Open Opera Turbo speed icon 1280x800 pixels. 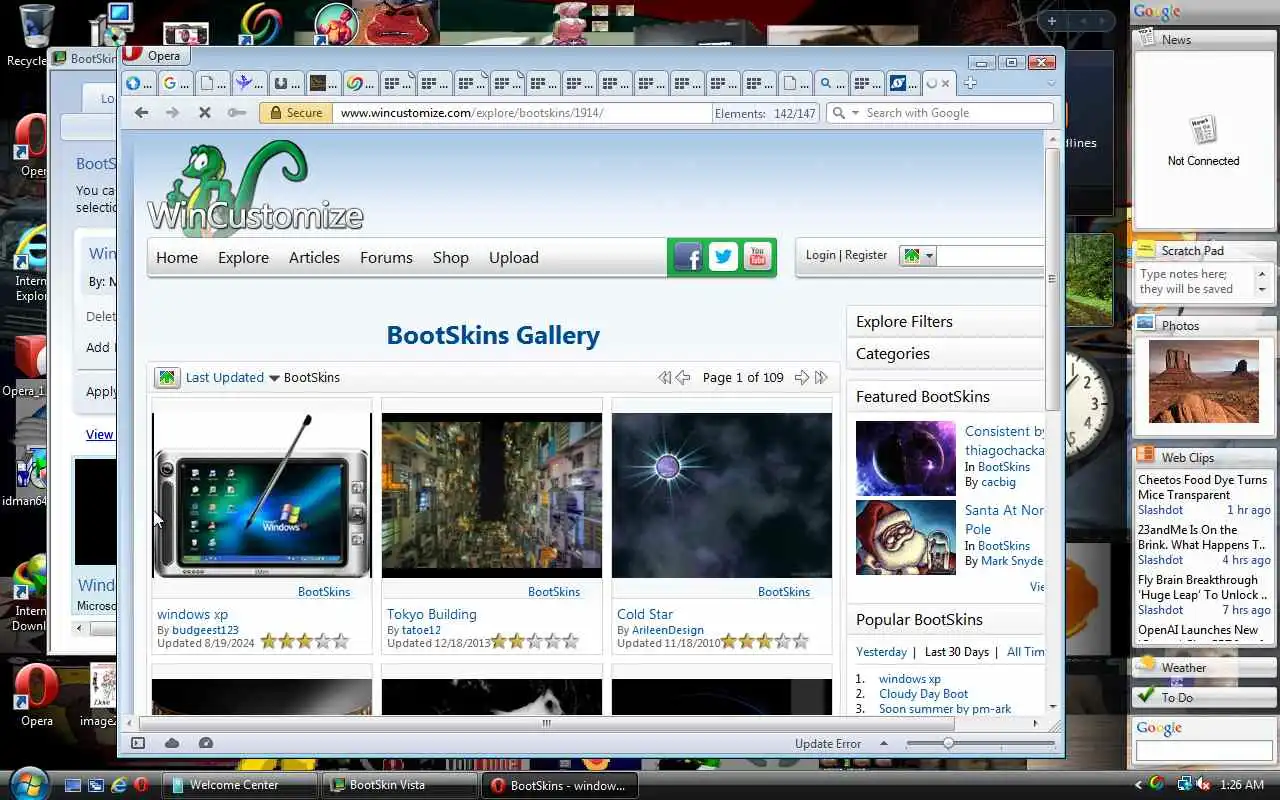[x=206, y=743]
